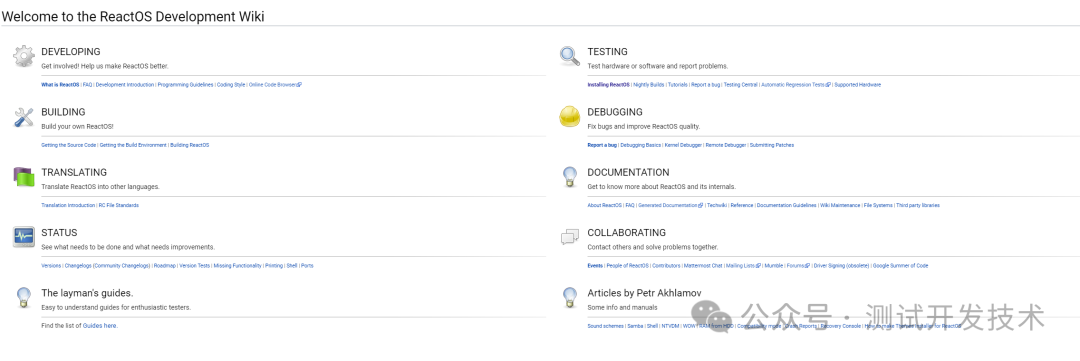The image size is (1080, 361).
Task: Open Automatic Regression Tests external link
Action: (x=796, y=85)
